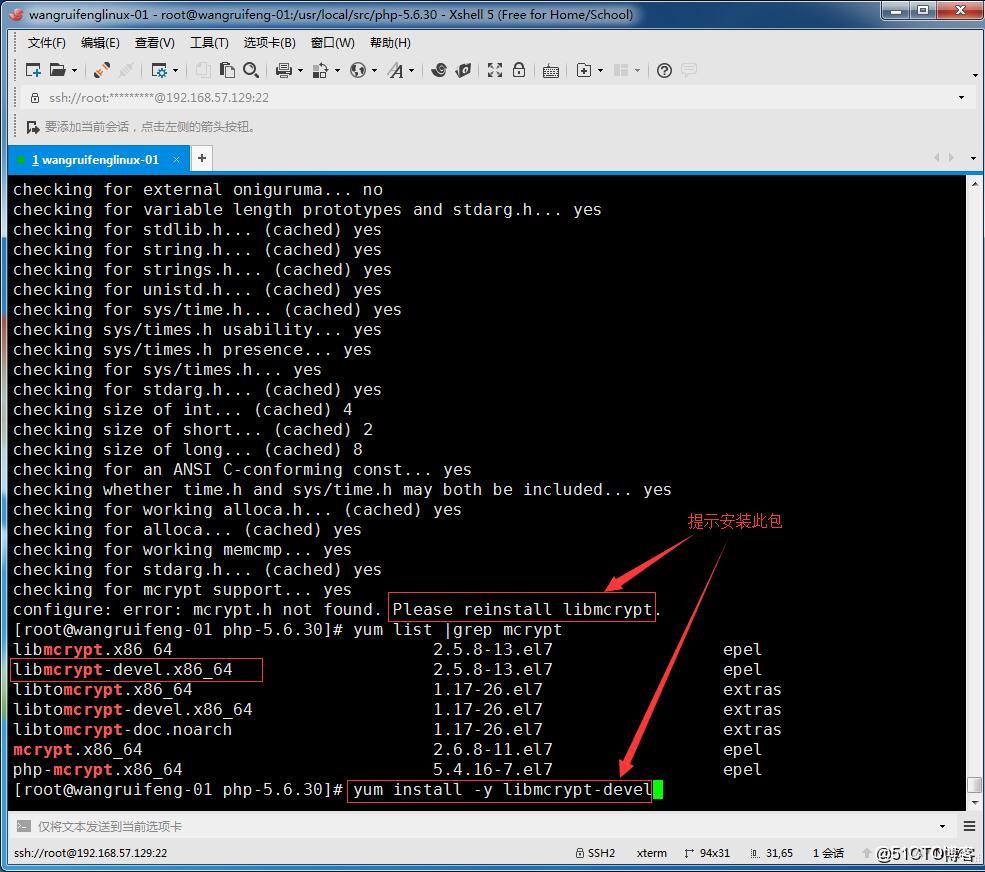This screenshot has width=985, height=872.
Task: Expand the Font dropdown arrow
Action: click(411, 70)
